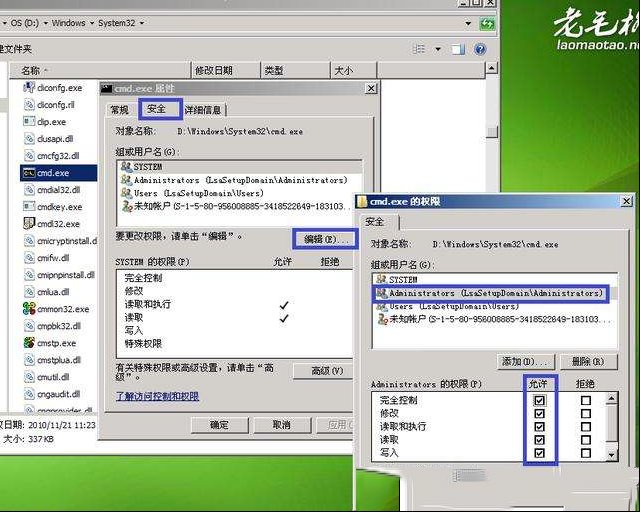
Task: Open 了解访问控制和权限 help link
Action: (x=158, y=396)
